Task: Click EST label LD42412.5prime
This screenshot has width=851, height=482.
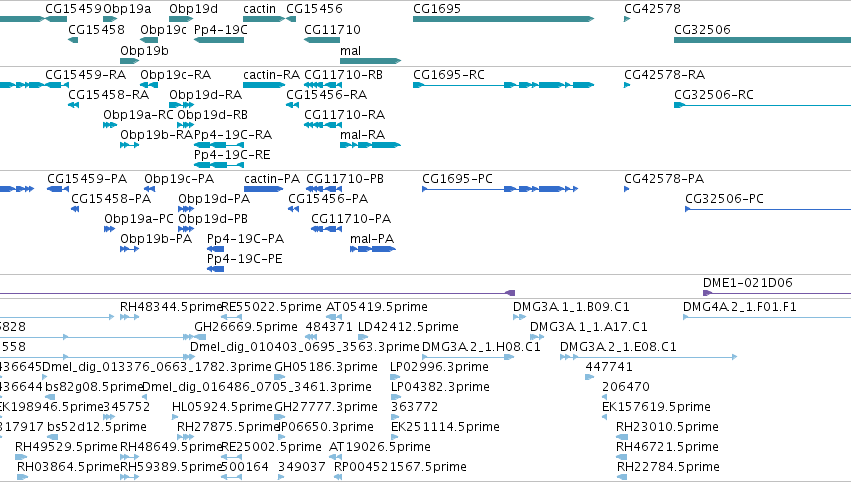Action: pos(409,326)
